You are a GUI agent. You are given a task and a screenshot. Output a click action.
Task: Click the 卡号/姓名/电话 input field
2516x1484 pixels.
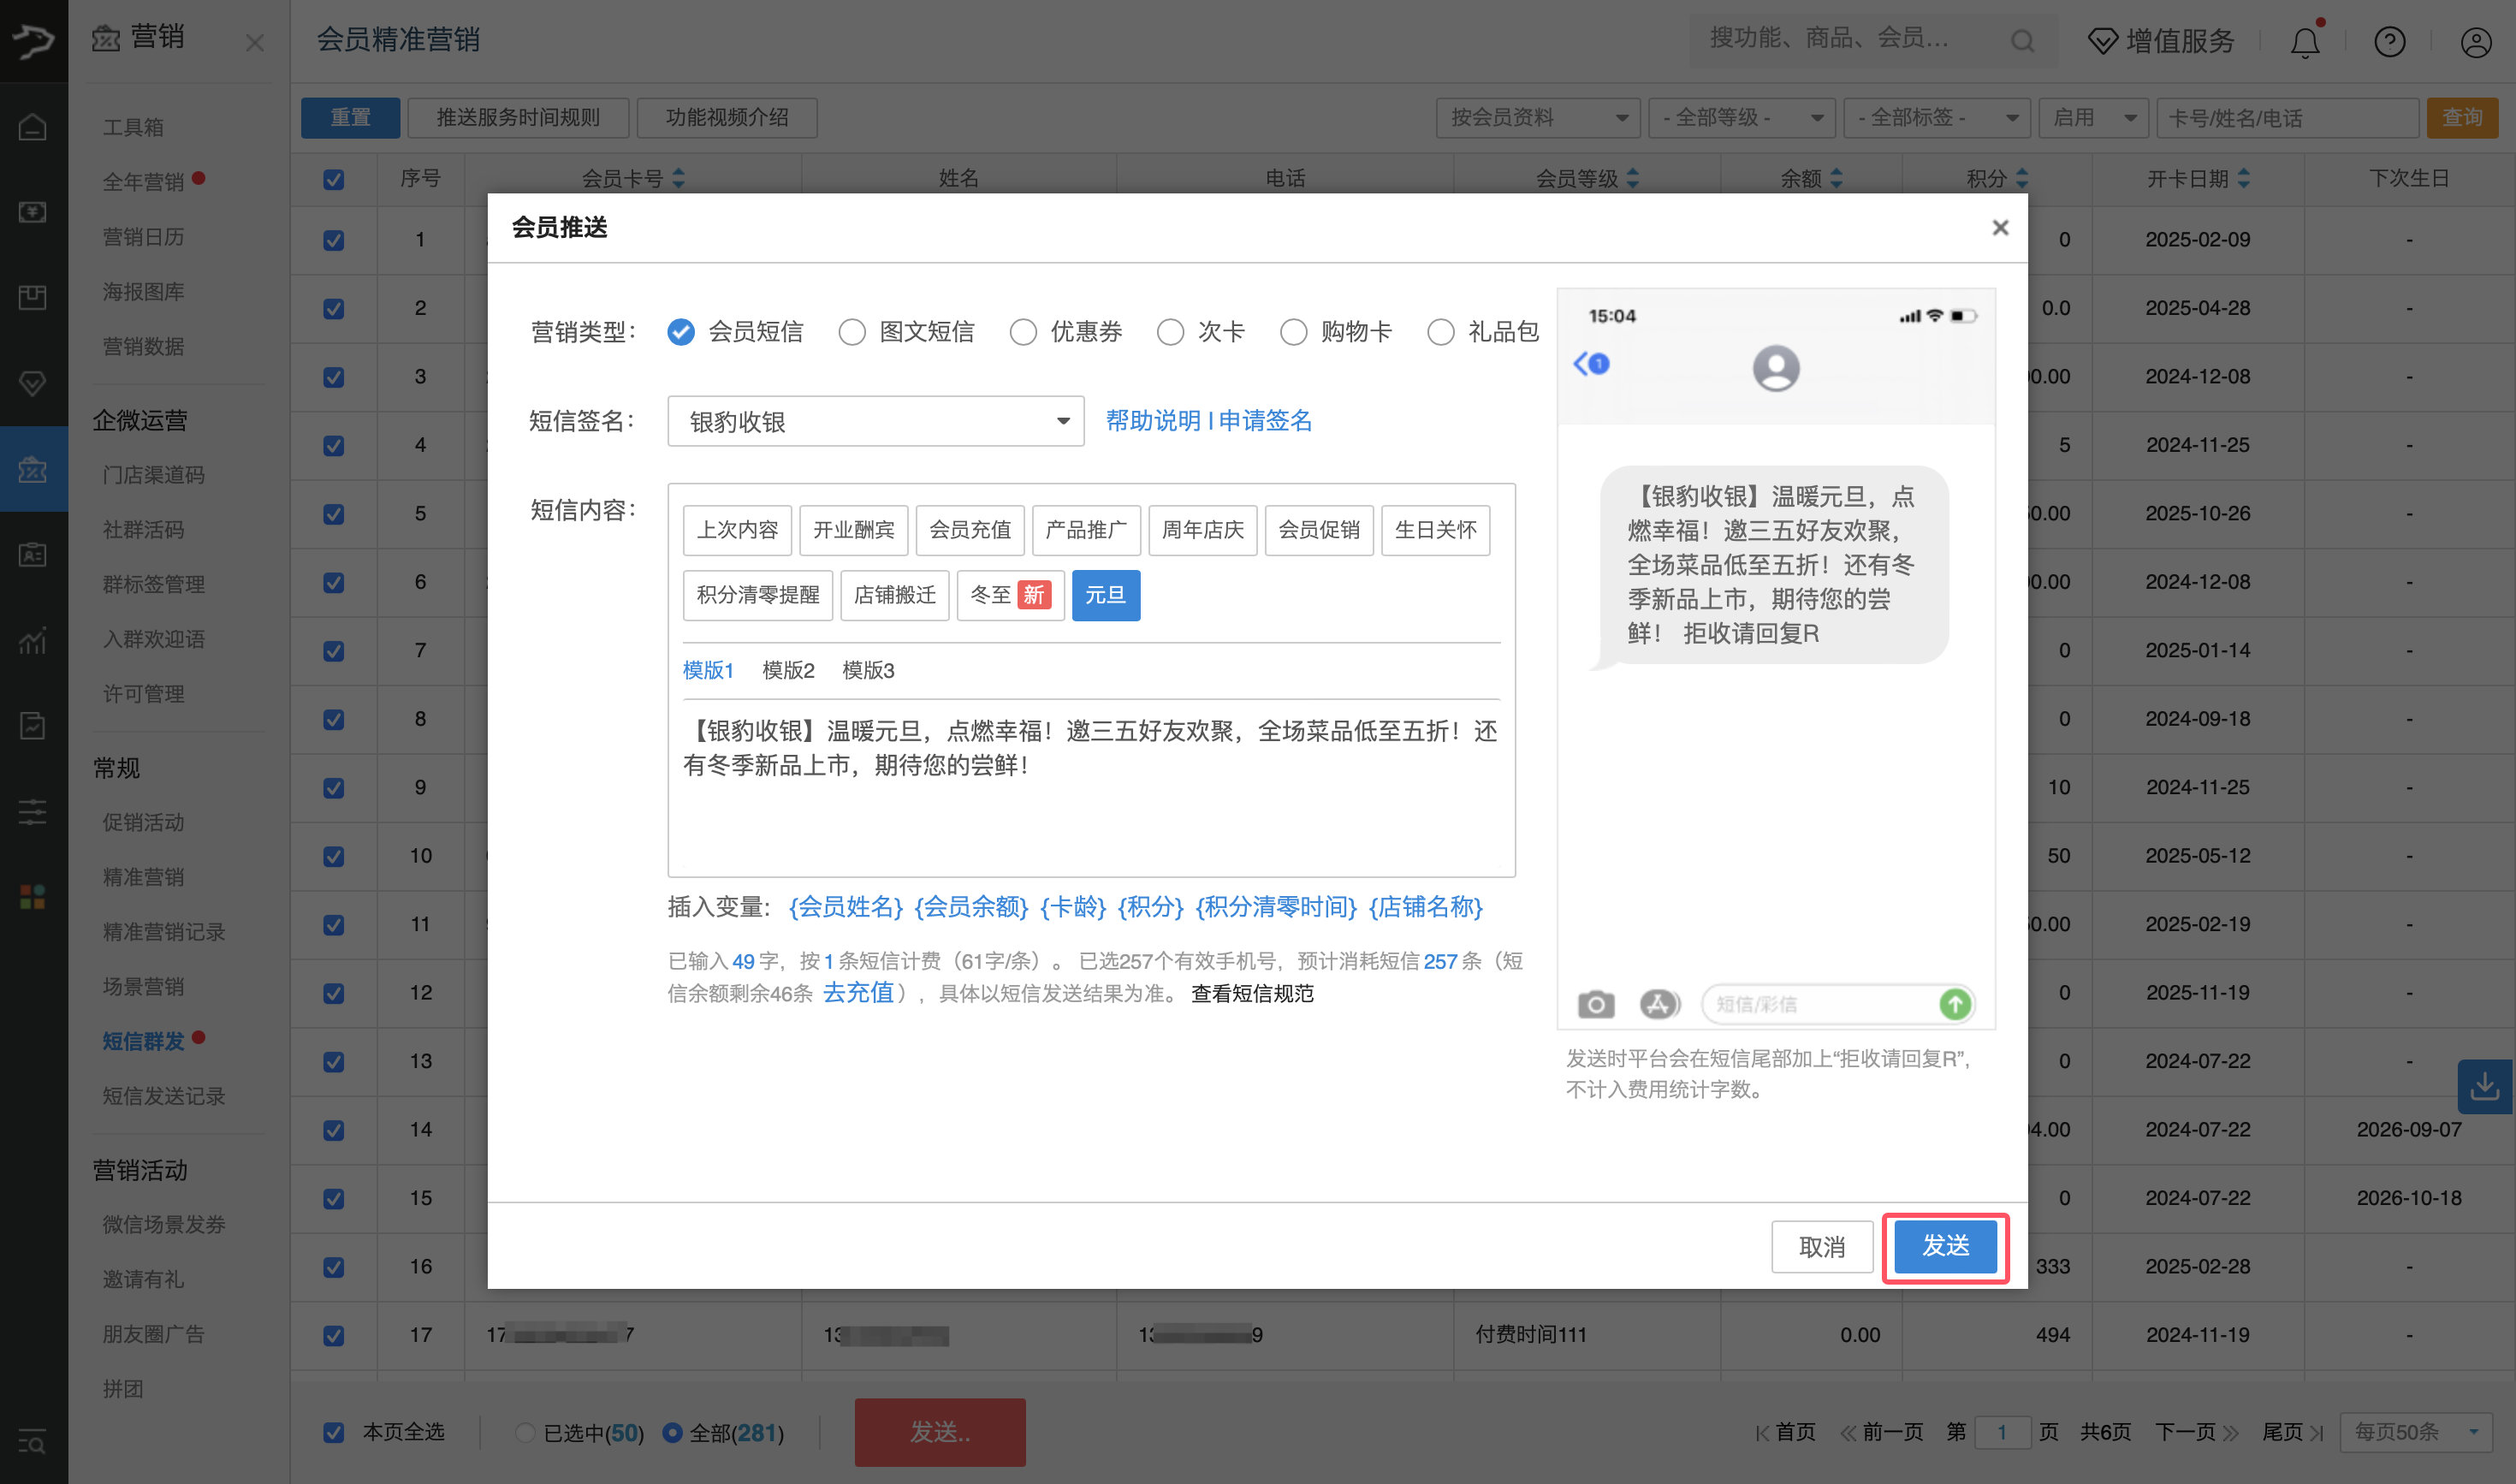2289,117
